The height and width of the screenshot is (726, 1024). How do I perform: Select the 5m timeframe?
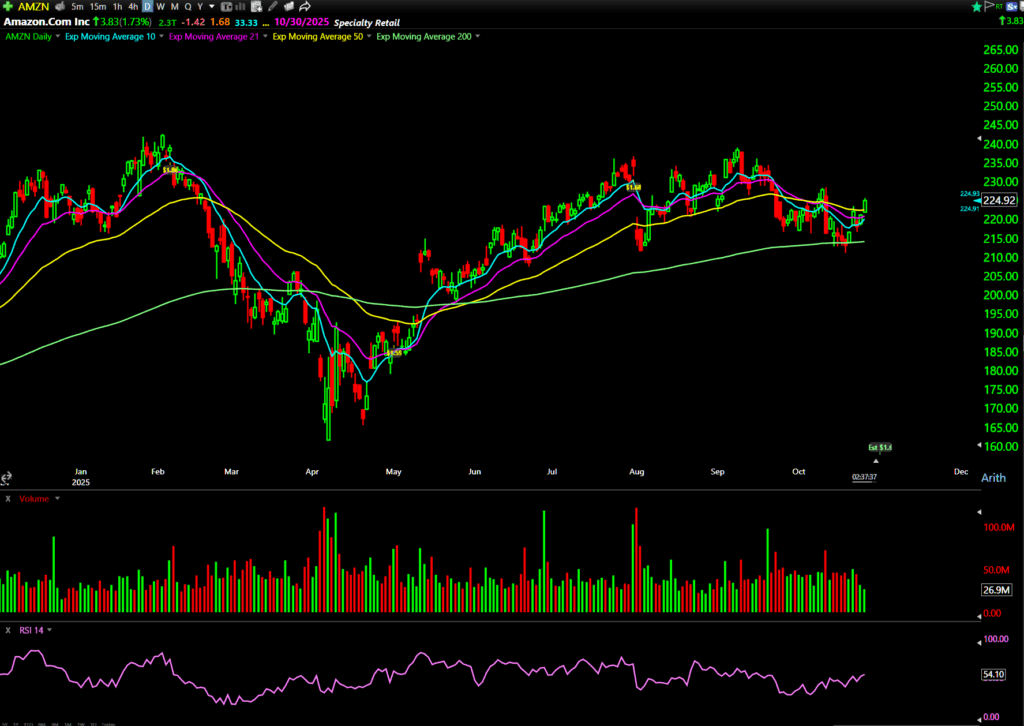pos(77,6)
